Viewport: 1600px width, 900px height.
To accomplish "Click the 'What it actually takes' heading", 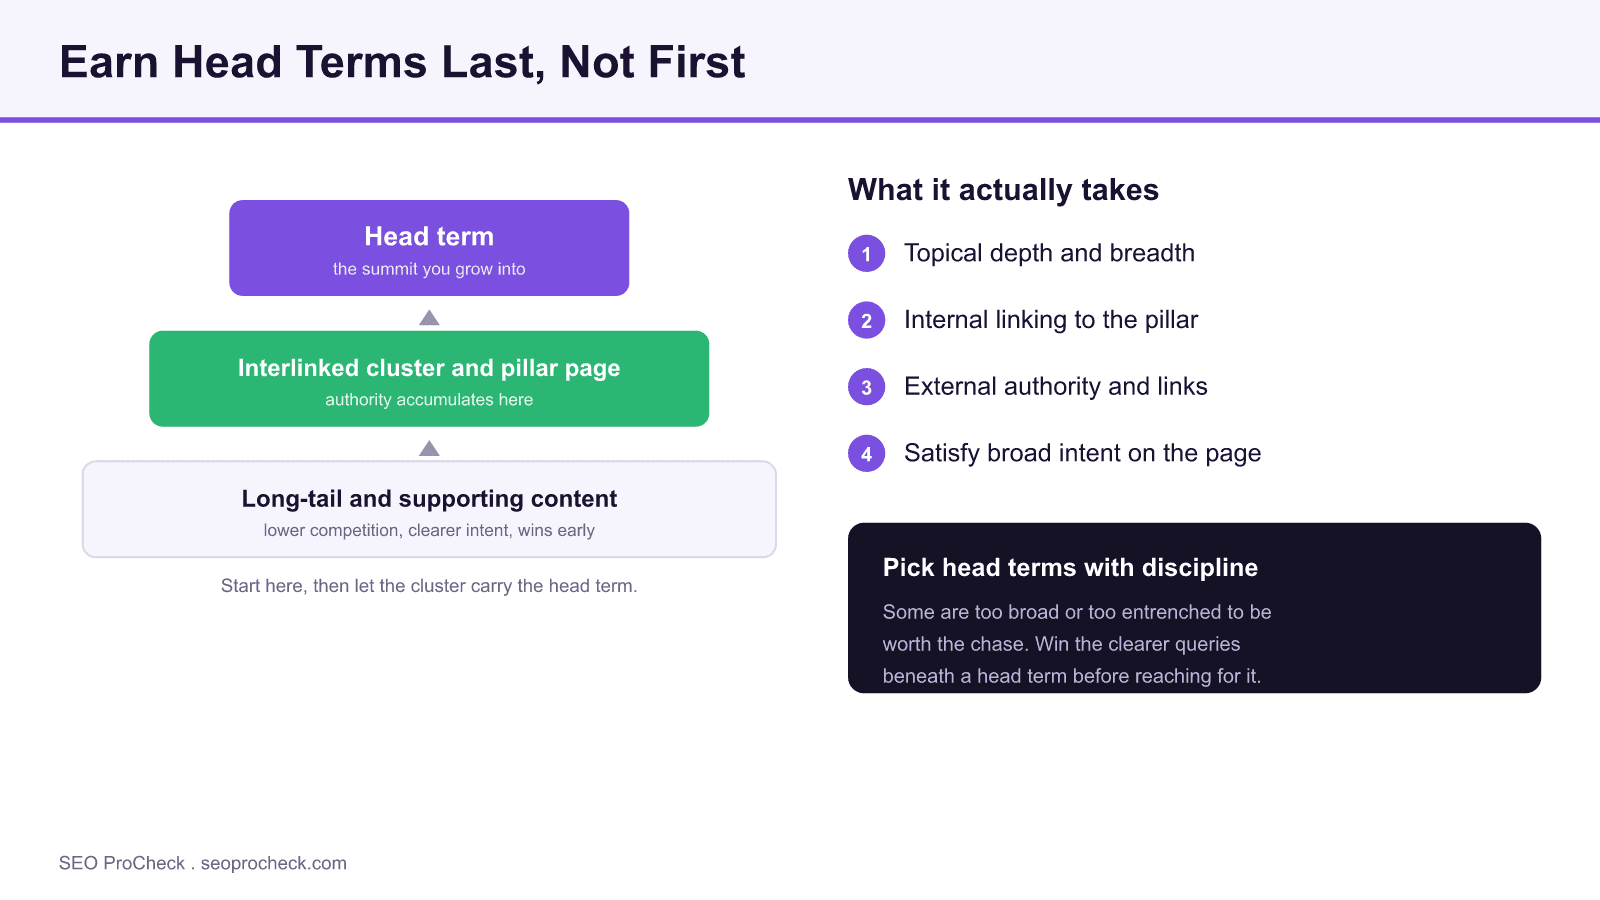I will [x=1003, y=190].
